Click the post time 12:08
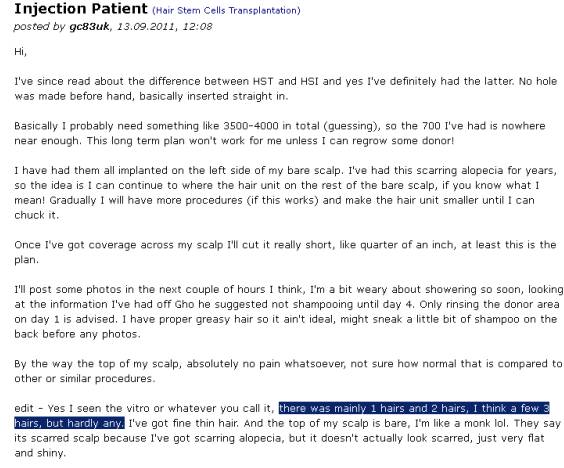564x468 pixels. tap(197, 27)
